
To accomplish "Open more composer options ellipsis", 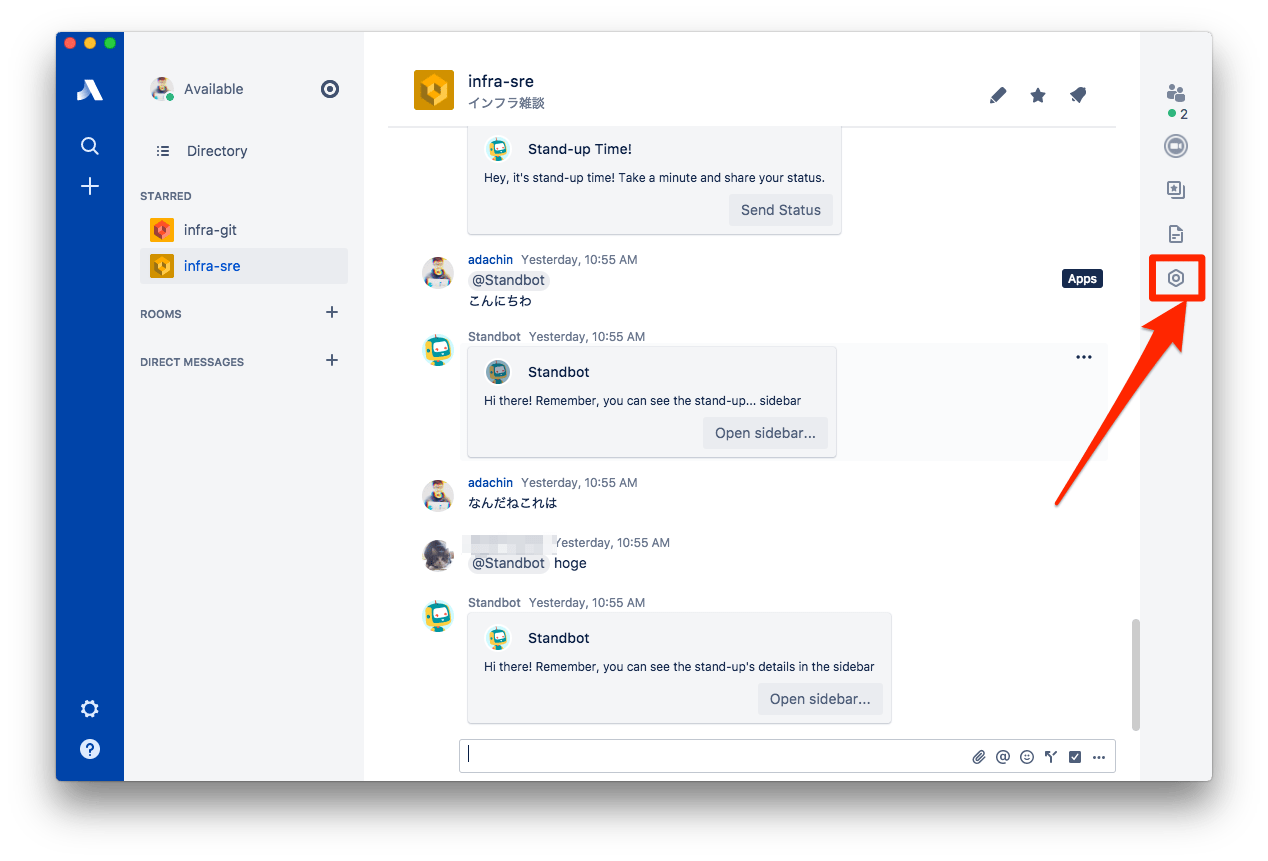I will coord(1099,757).
